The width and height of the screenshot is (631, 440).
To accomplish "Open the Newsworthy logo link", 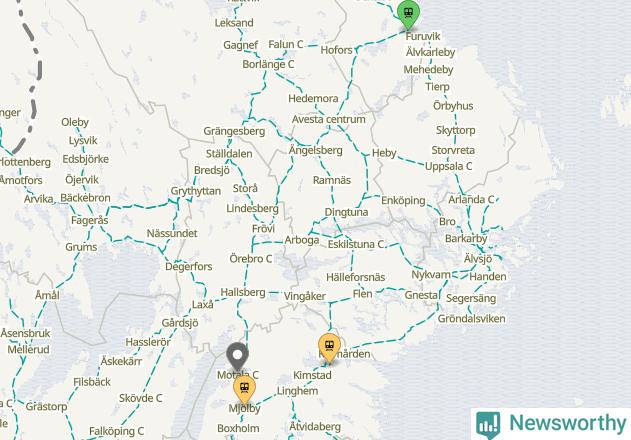I will click(x=551, y=424).
